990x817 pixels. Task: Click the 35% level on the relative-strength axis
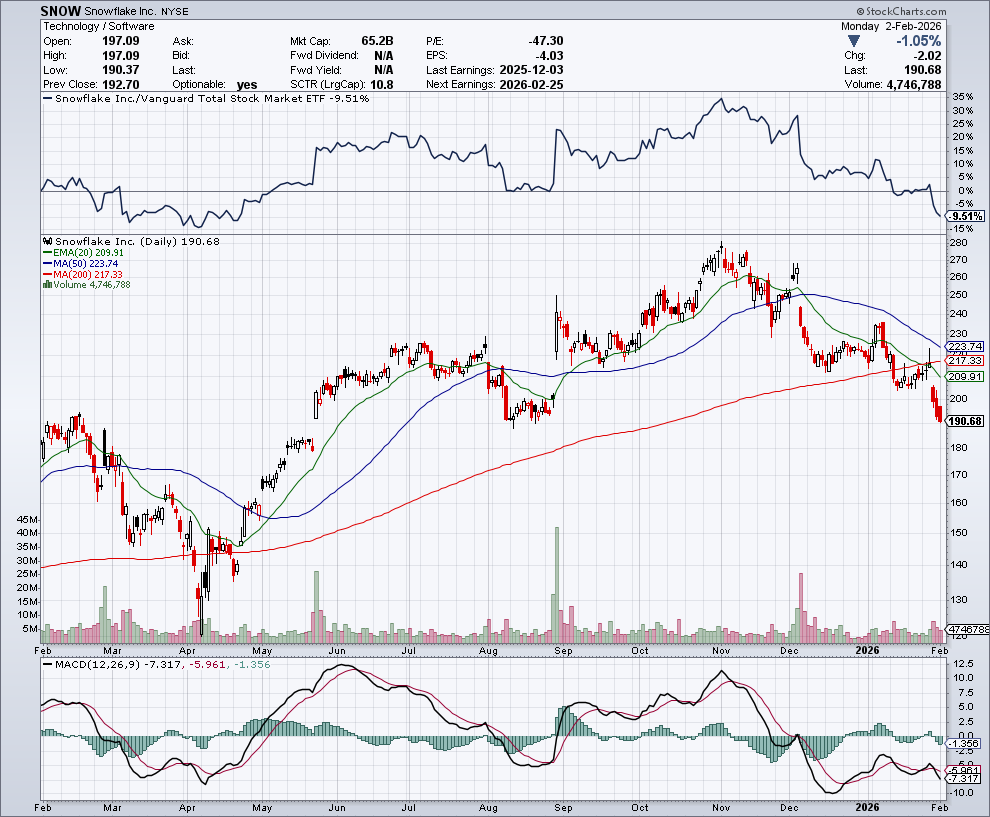coord(962,97)
